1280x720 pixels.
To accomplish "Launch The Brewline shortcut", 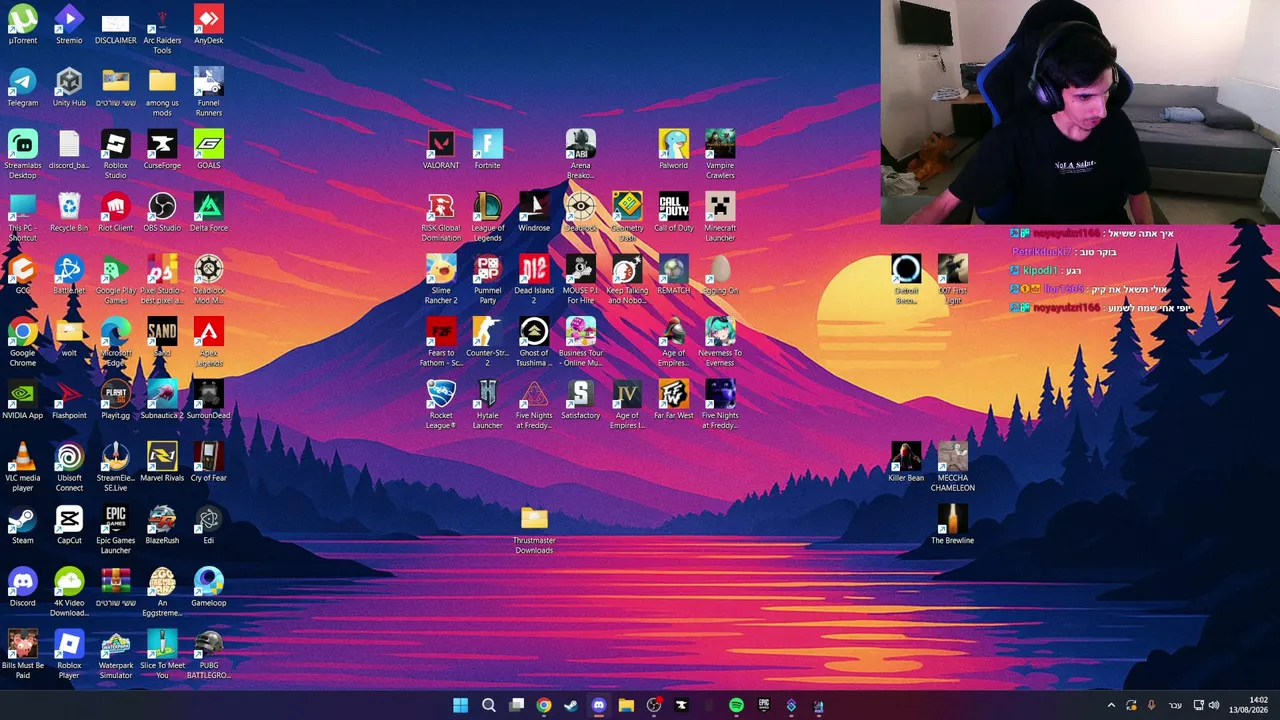I will tap(952, 525).
